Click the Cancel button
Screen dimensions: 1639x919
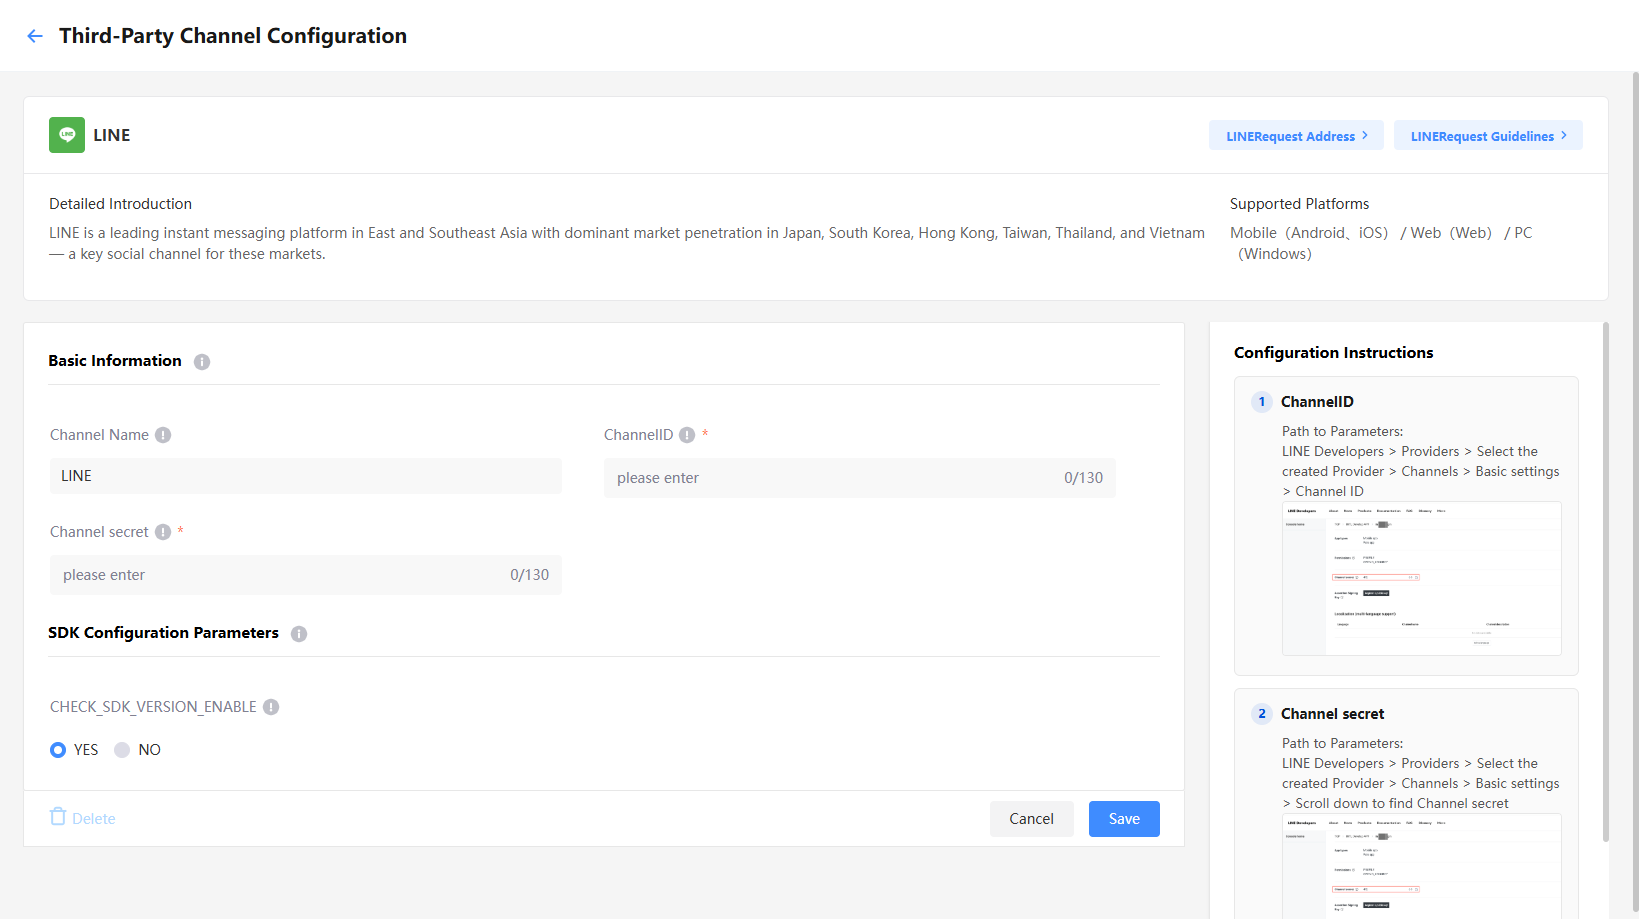[x=1031, y=819]
